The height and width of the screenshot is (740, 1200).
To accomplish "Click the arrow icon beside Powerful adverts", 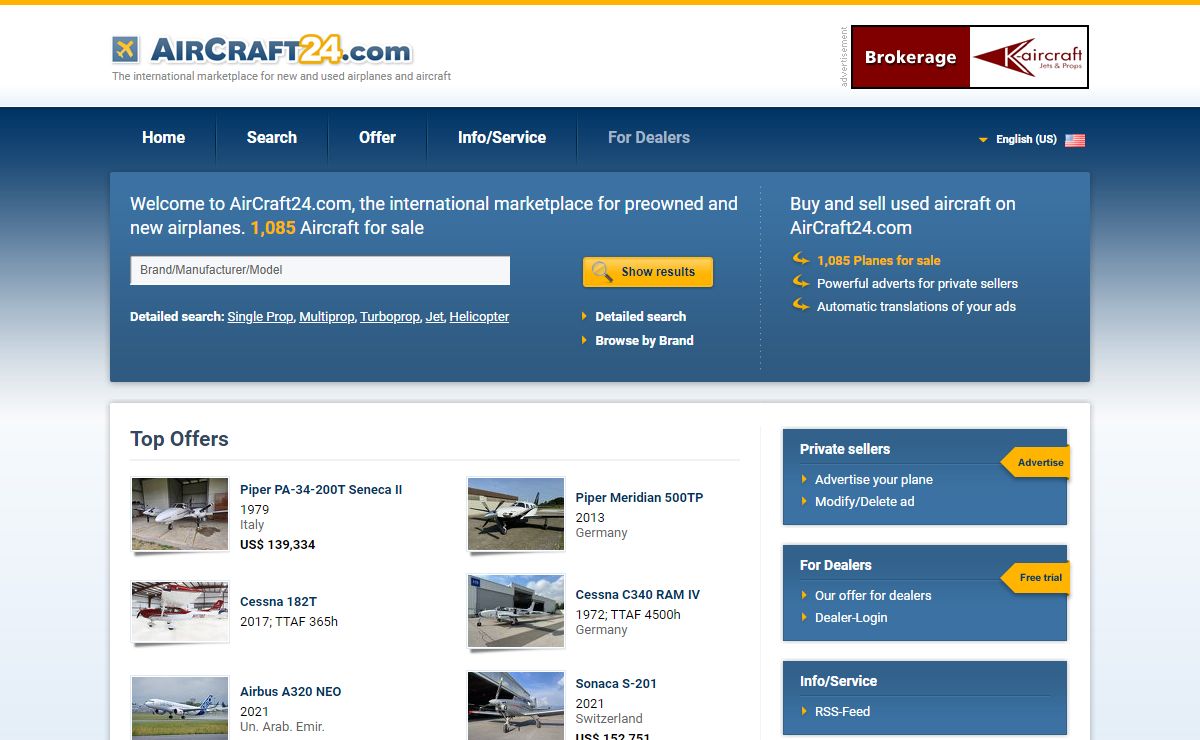I will pos(801,282).
